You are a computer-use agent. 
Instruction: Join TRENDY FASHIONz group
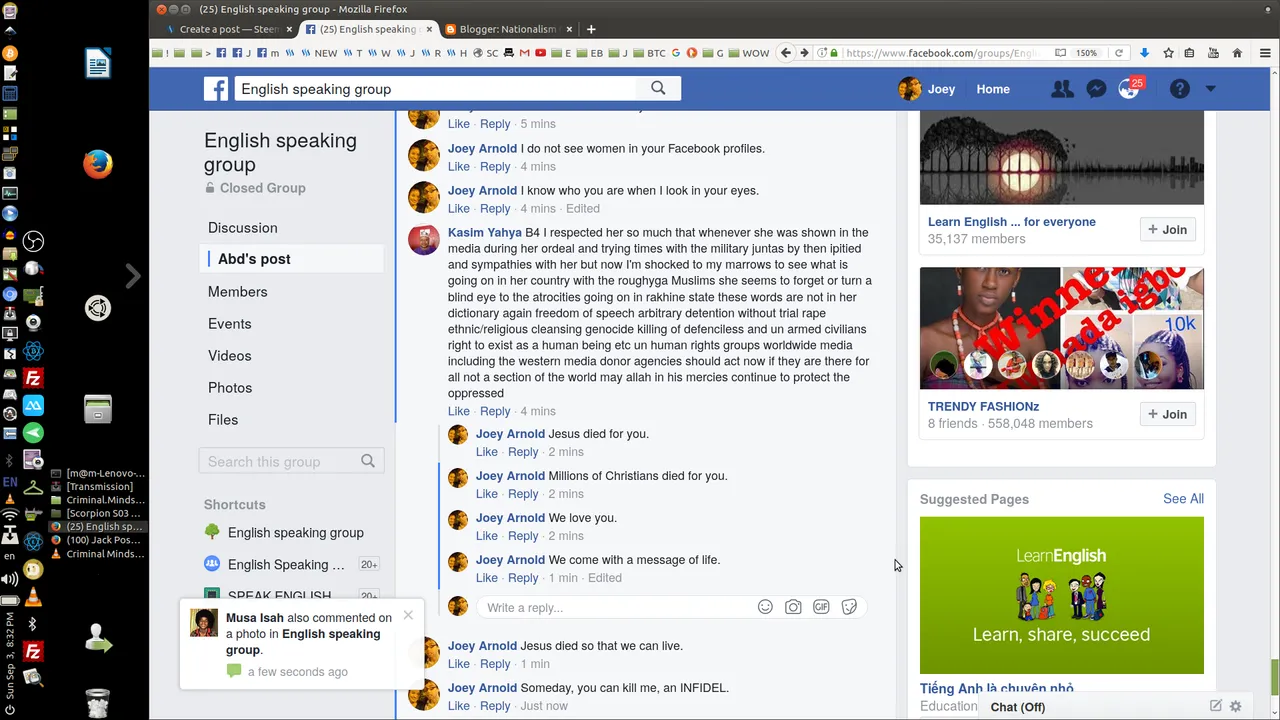tap(1167, 414)
